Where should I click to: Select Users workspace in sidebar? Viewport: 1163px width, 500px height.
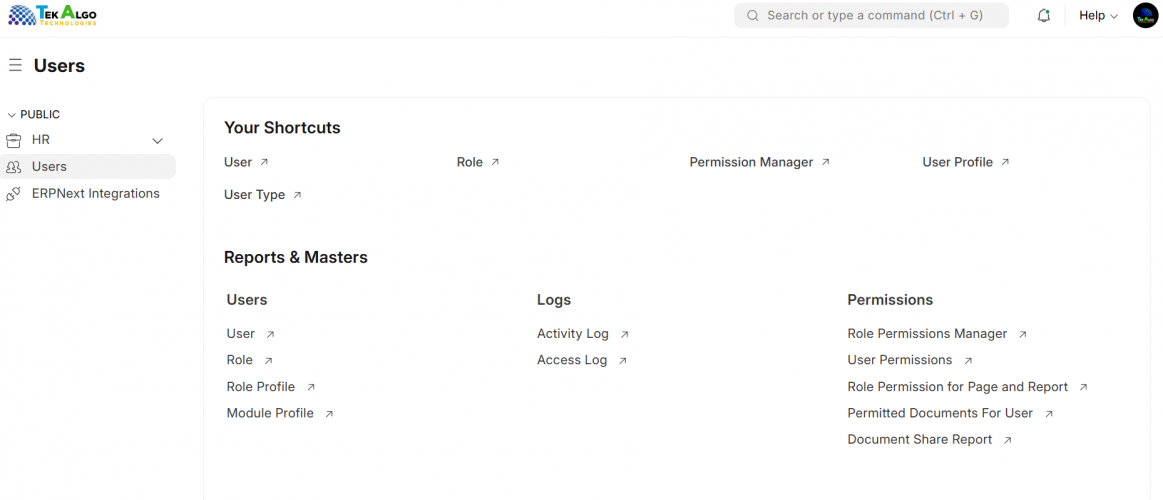49,167
